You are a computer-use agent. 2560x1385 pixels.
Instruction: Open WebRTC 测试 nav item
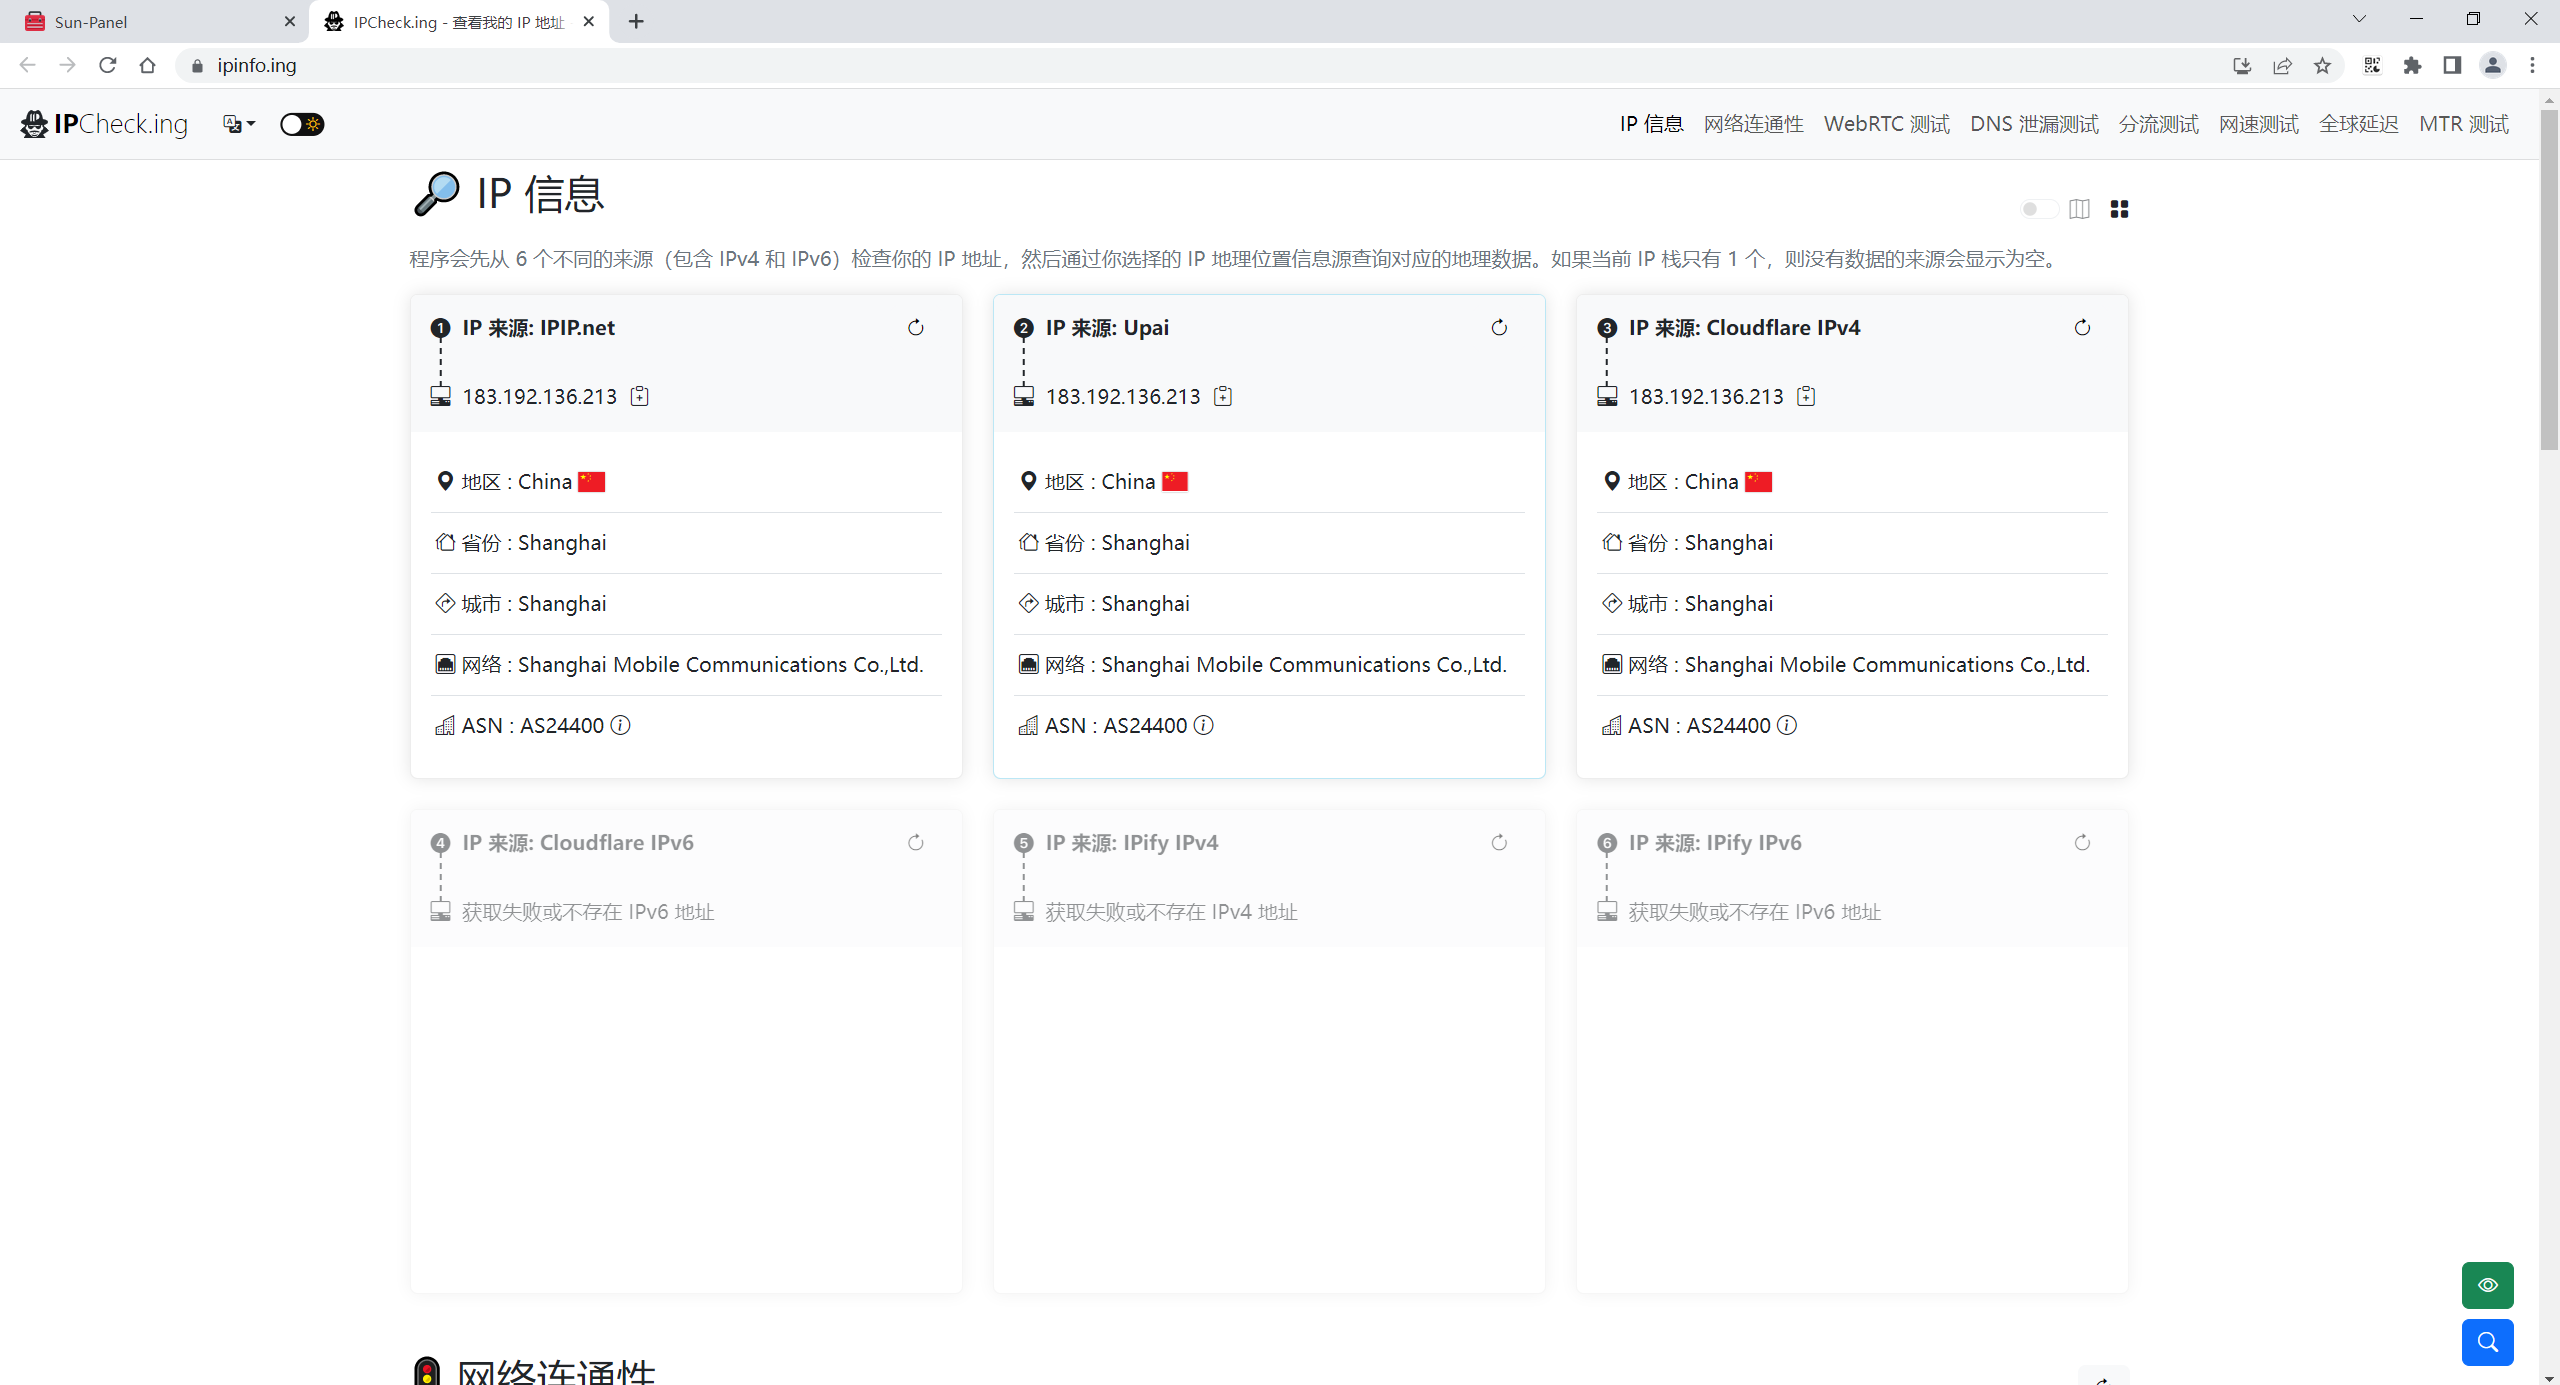(1887, 124)
